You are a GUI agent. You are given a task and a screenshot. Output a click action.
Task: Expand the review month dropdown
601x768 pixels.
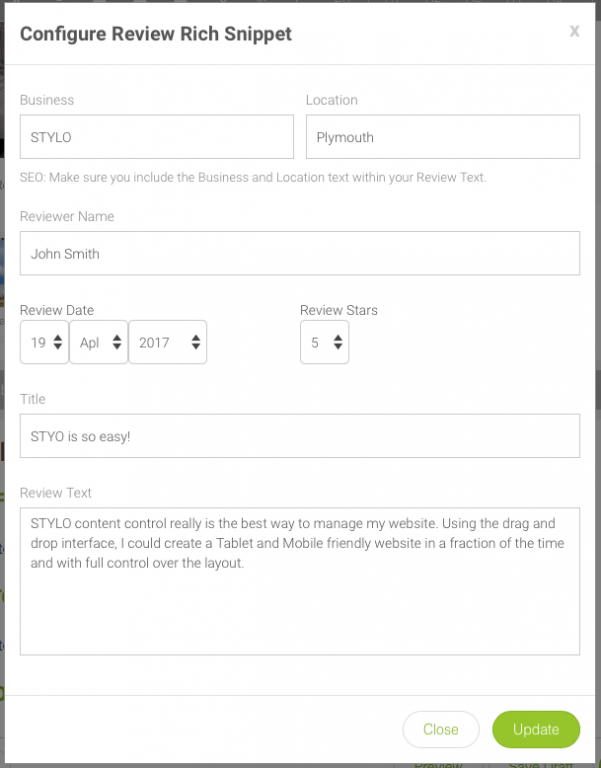[99, 342]
